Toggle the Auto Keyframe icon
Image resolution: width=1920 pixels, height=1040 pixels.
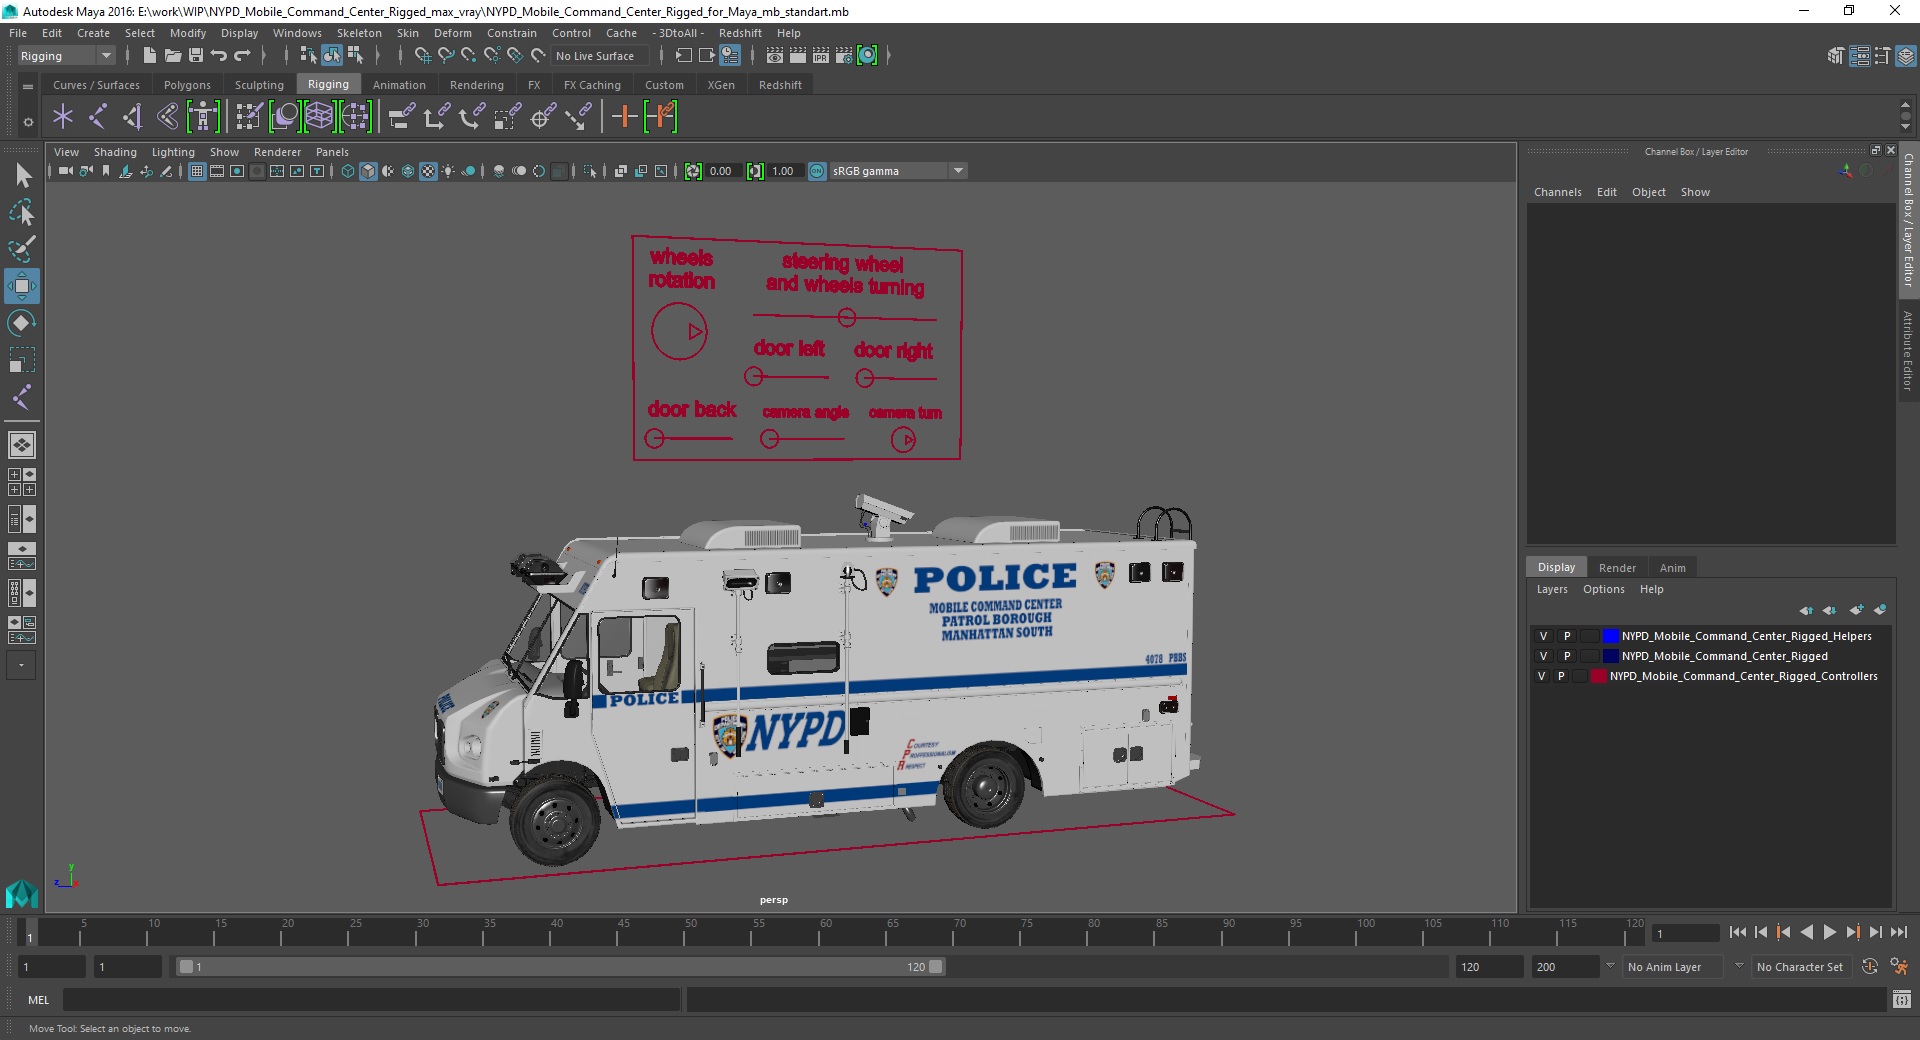click(x=1870, y=967)
